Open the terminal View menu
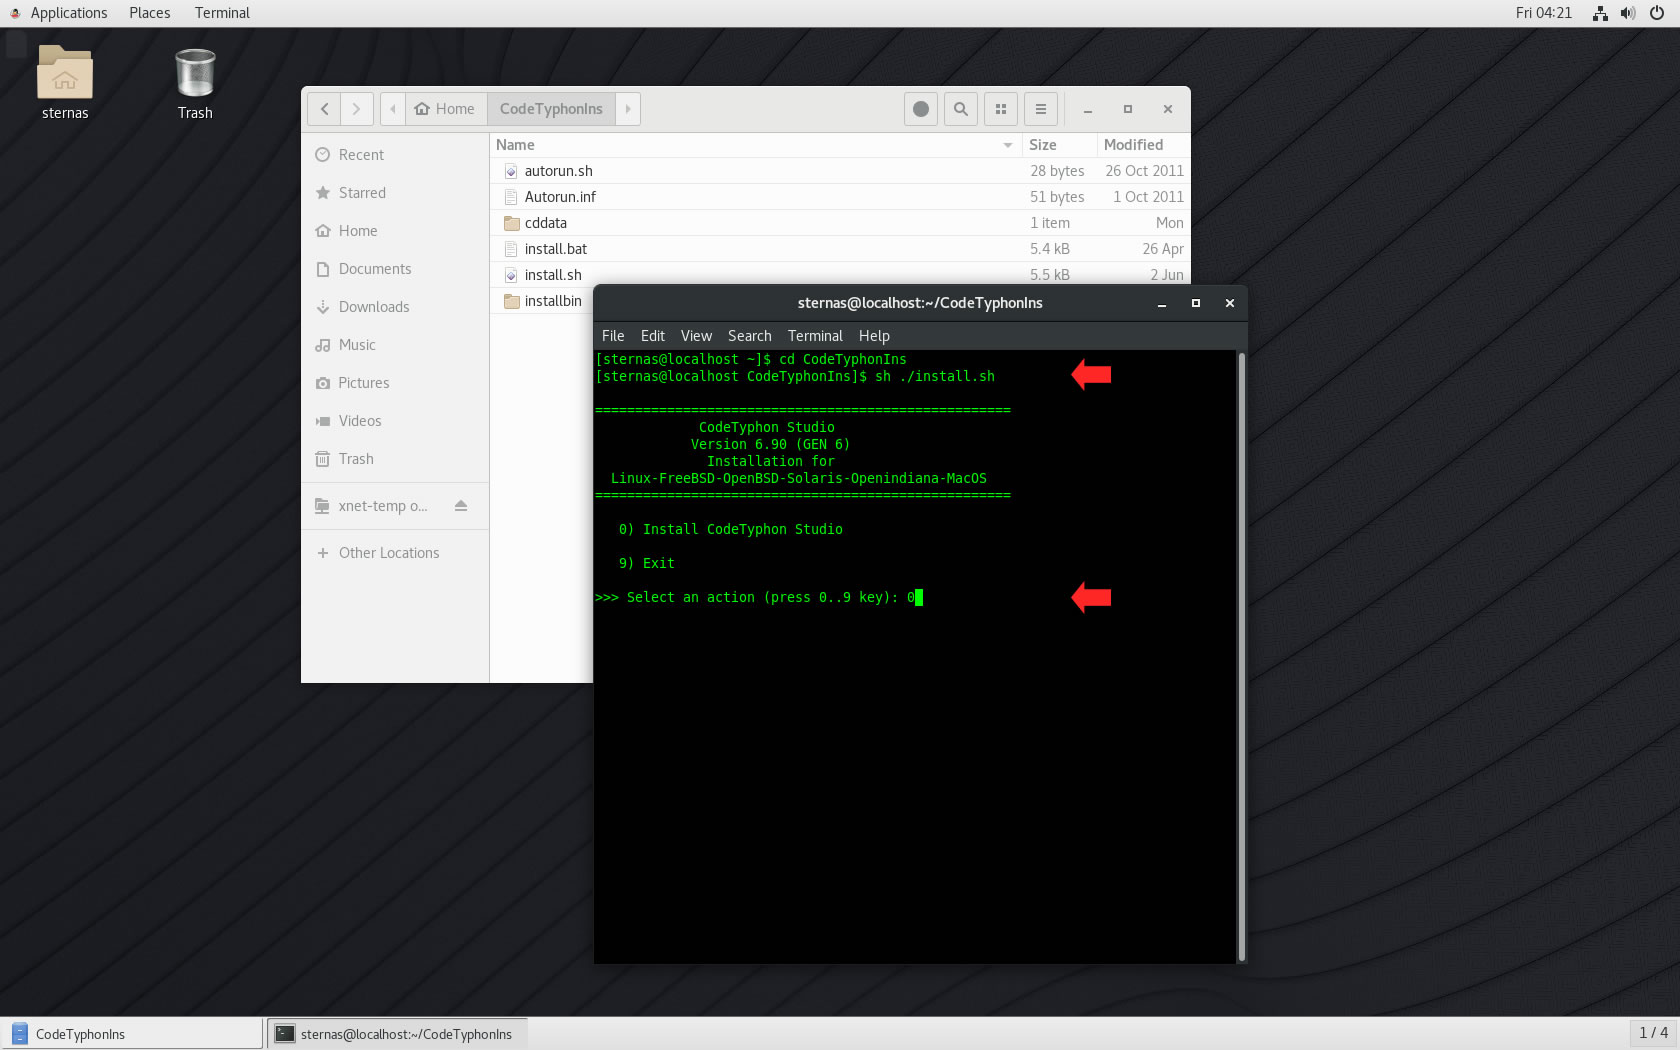The height and width of the screenshot is (1050, 1680). click(x=696, y=336)
